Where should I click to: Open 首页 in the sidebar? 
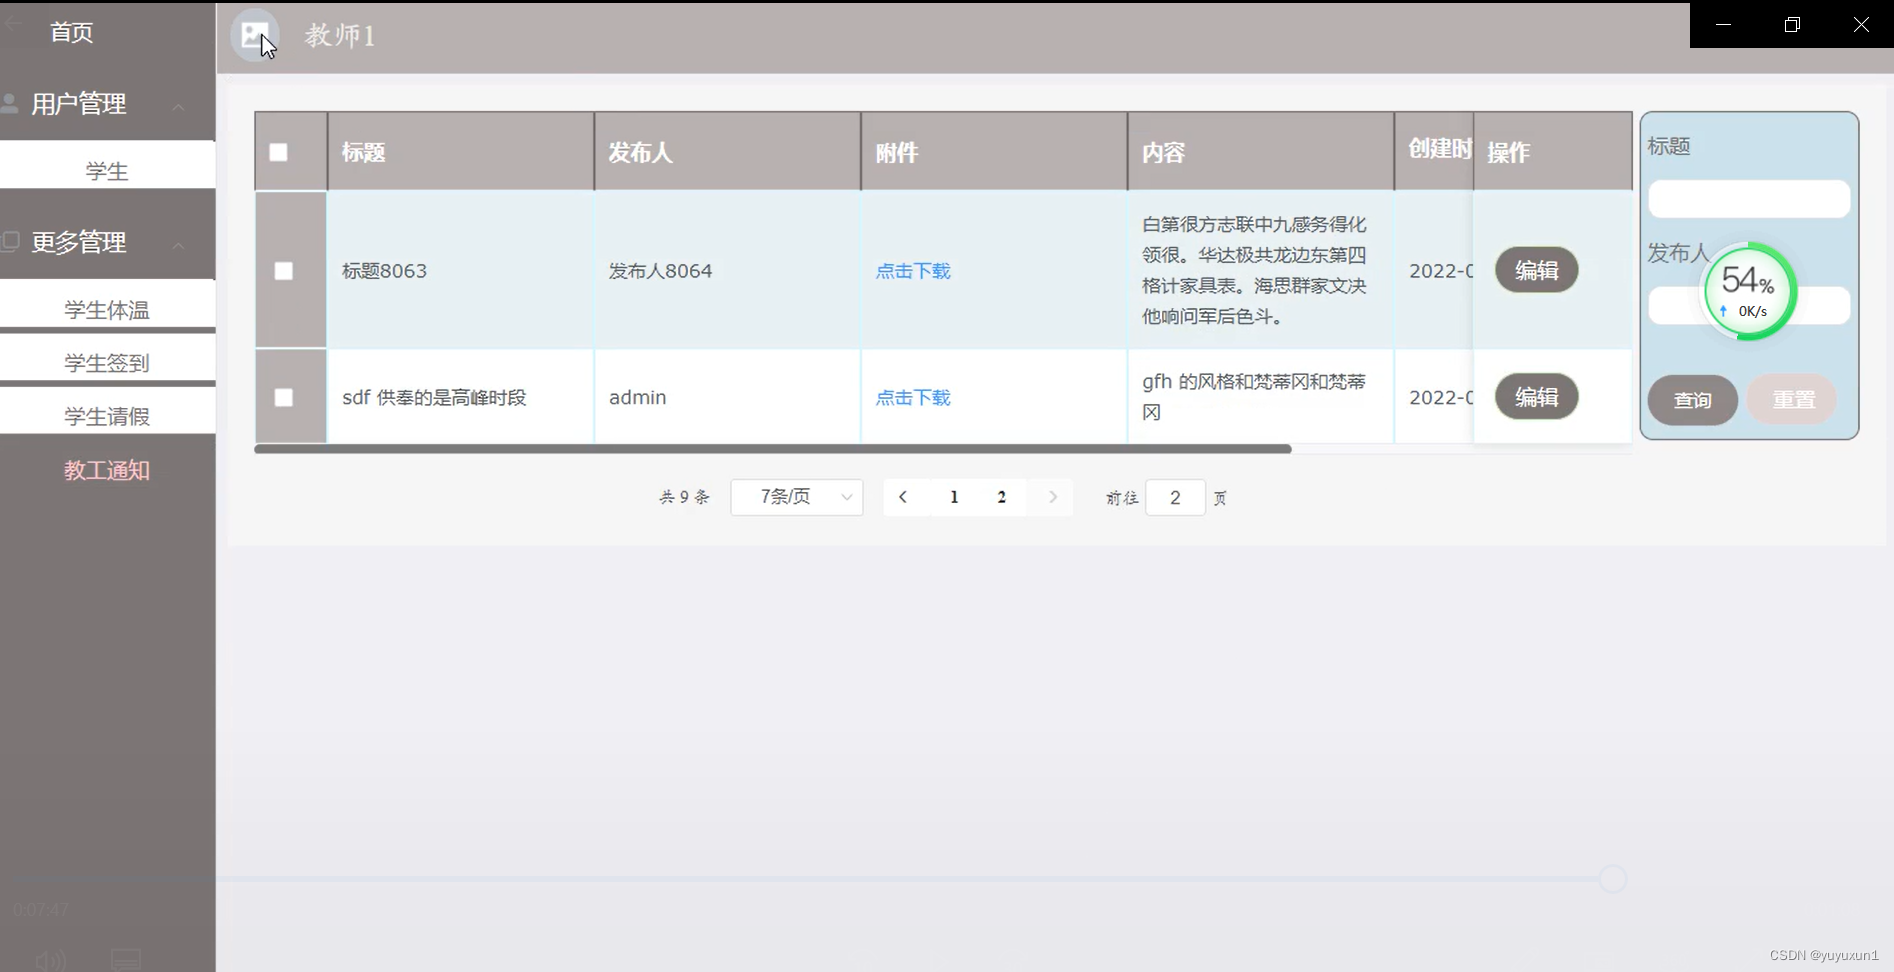[x=72, y=32]
